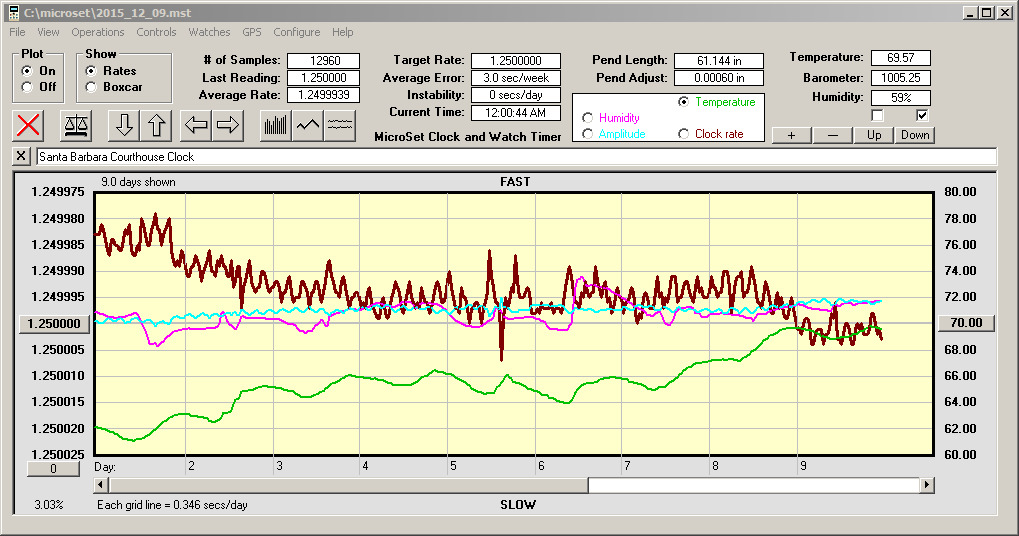Select the Amplitude radio option

[x=587, y=134]
